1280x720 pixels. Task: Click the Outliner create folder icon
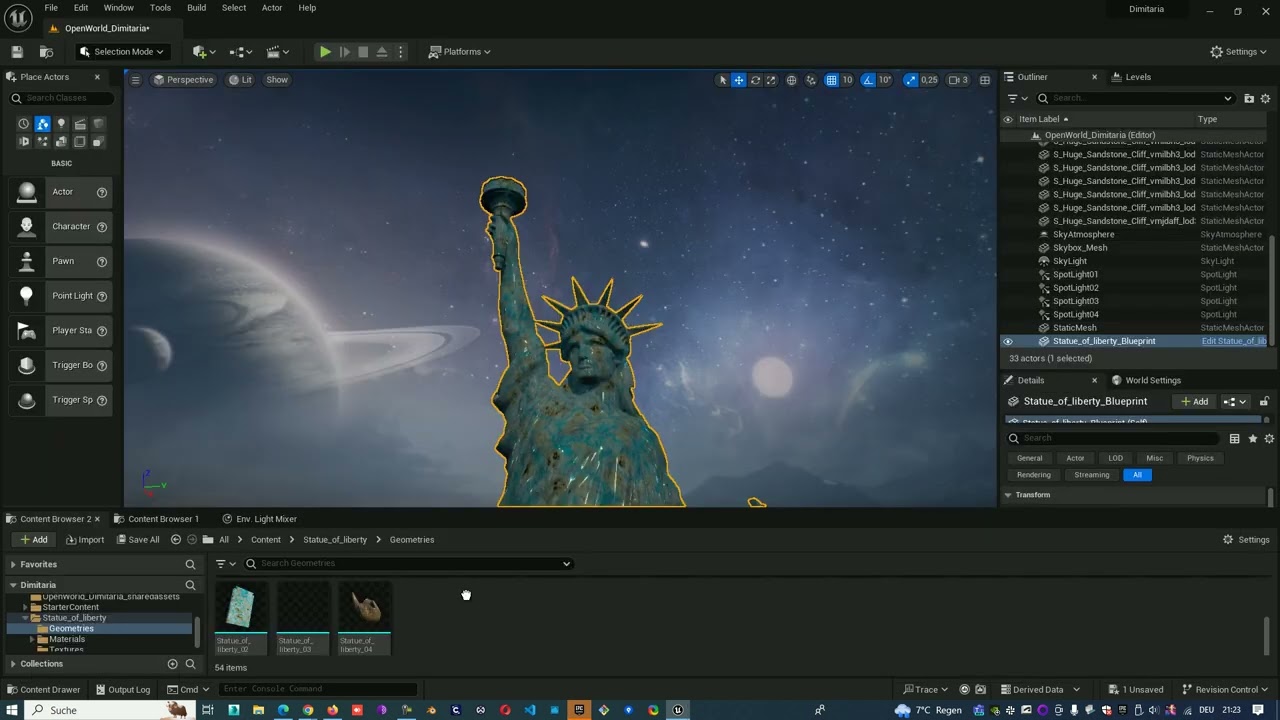click(1249, 98)
